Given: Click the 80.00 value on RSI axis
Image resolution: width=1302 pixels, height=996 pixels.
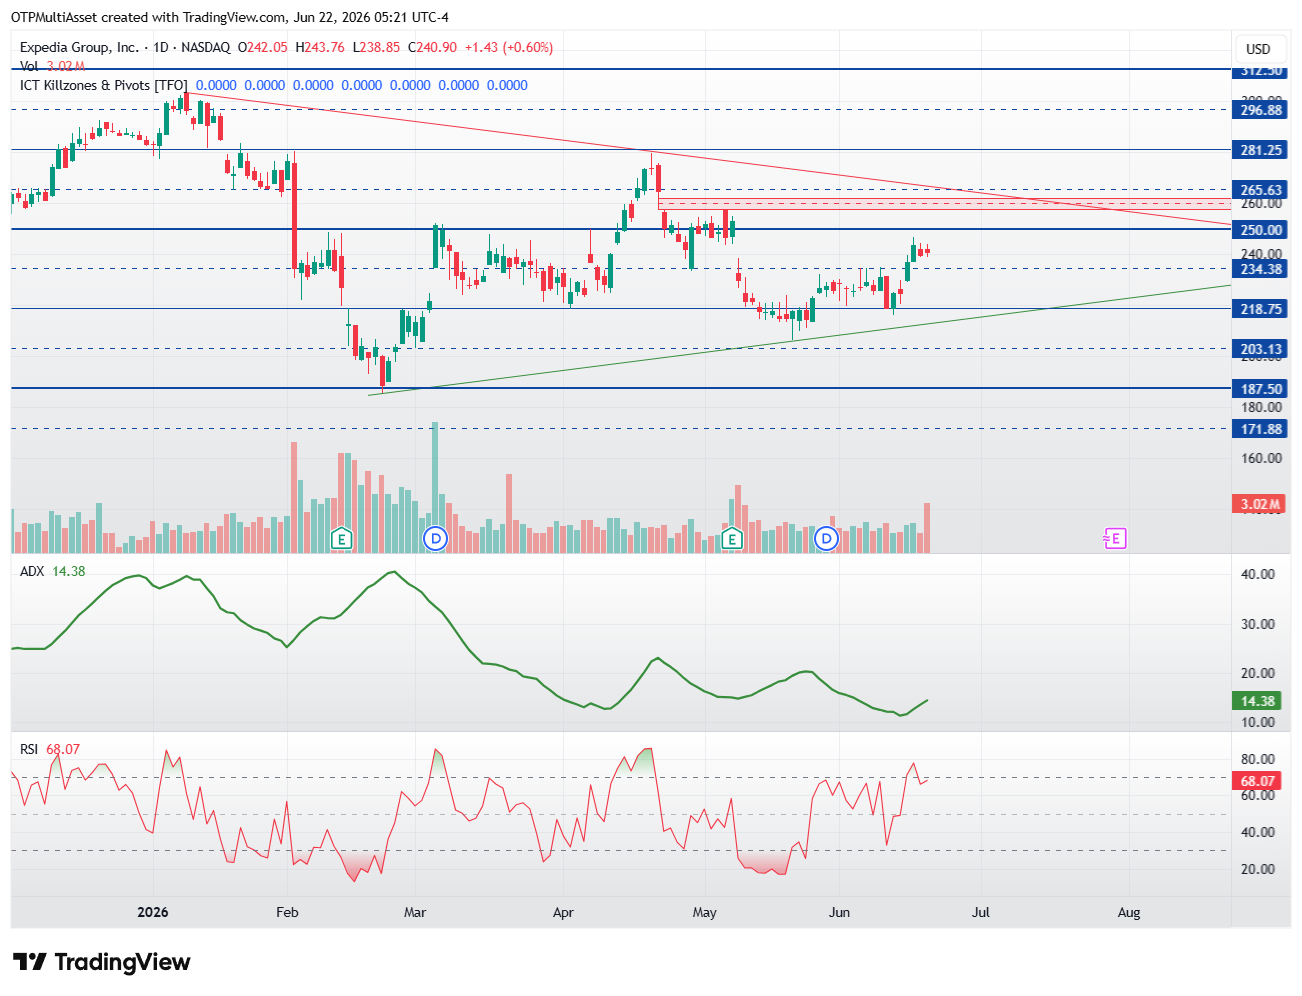Looking at the screenshot, I should [1258, 759].
